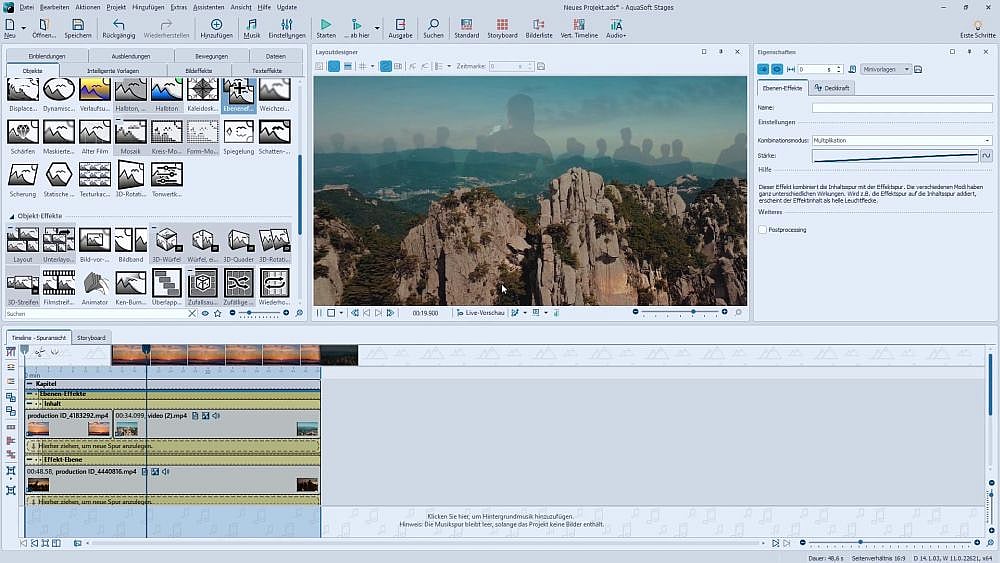Click the Starten playback button
Screen dimensions: 1000x563
pyautogui.click(x=326, y=24)
